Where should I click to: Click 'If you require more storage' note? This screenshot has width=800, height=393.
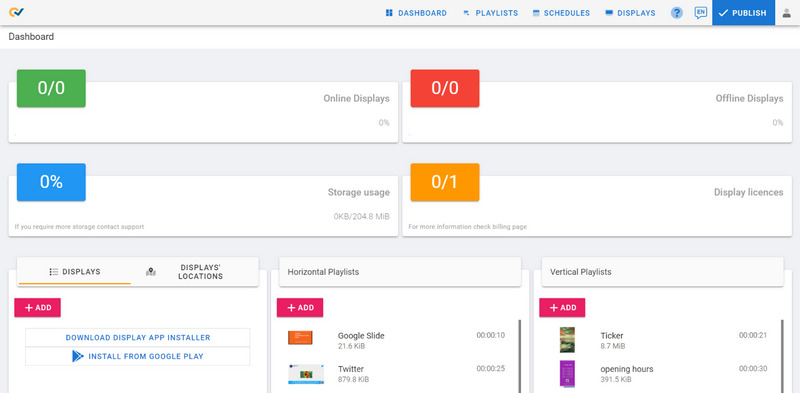[79, 227]
